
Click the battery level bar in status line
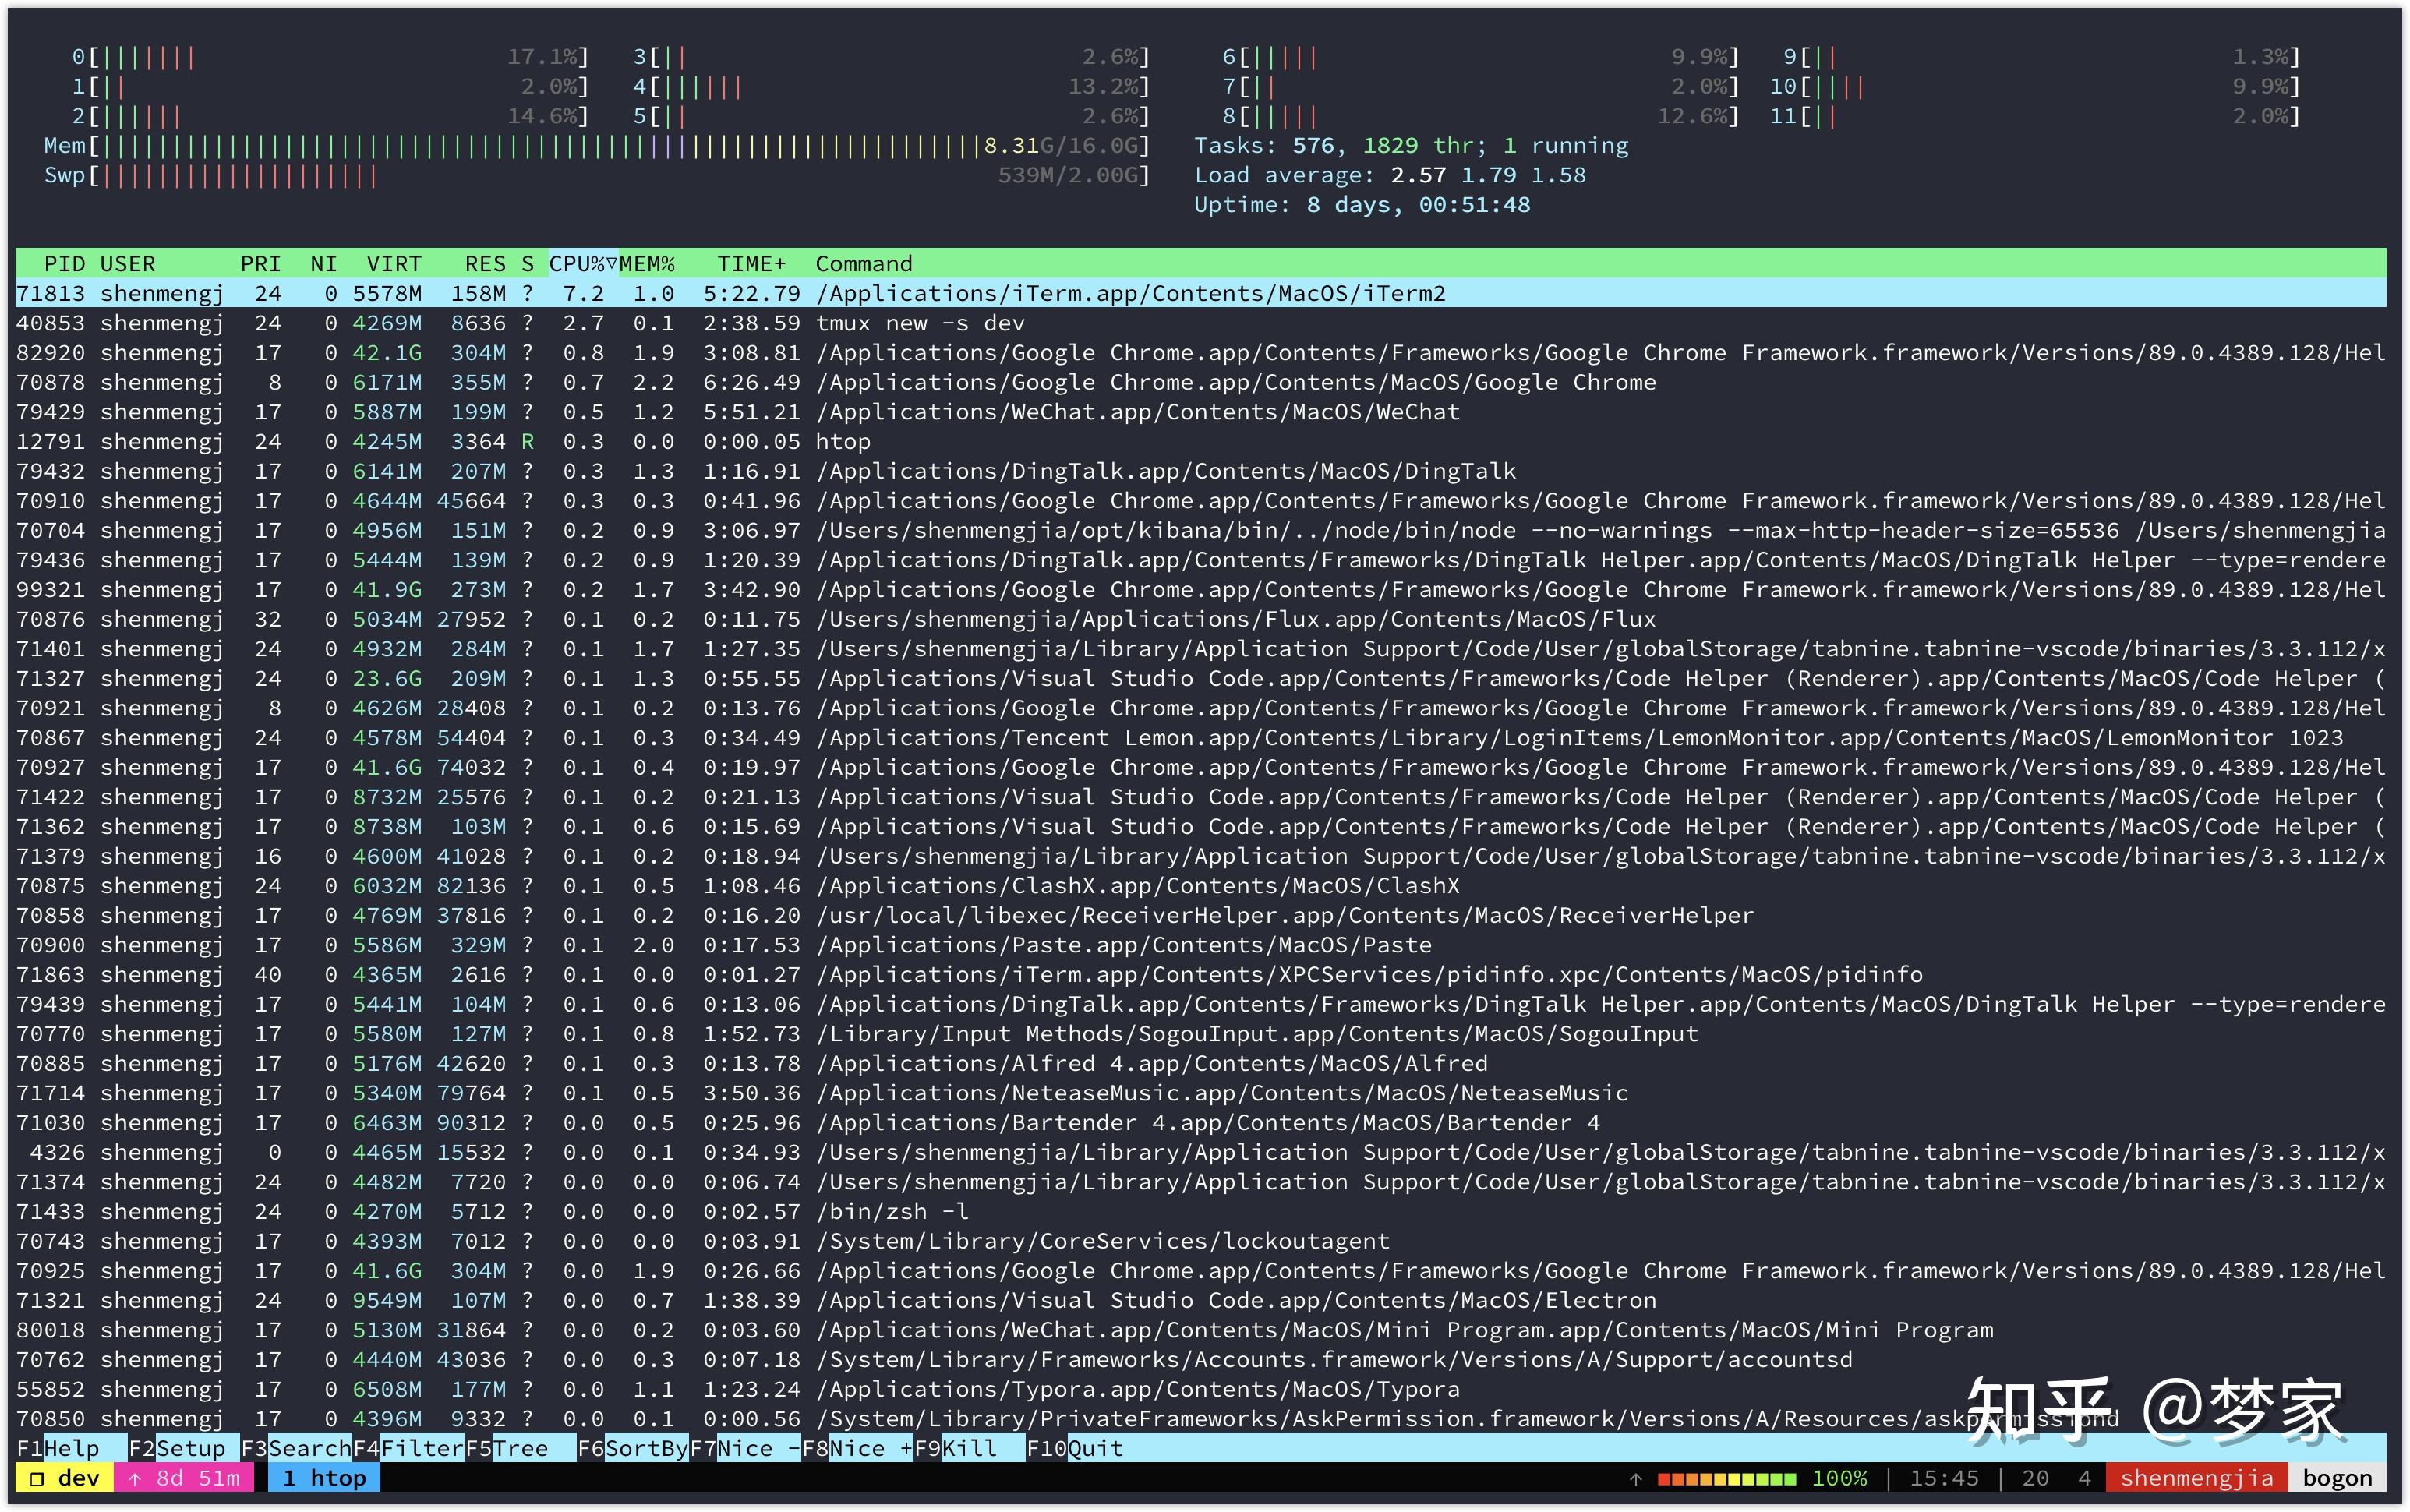point(1726,1478)
